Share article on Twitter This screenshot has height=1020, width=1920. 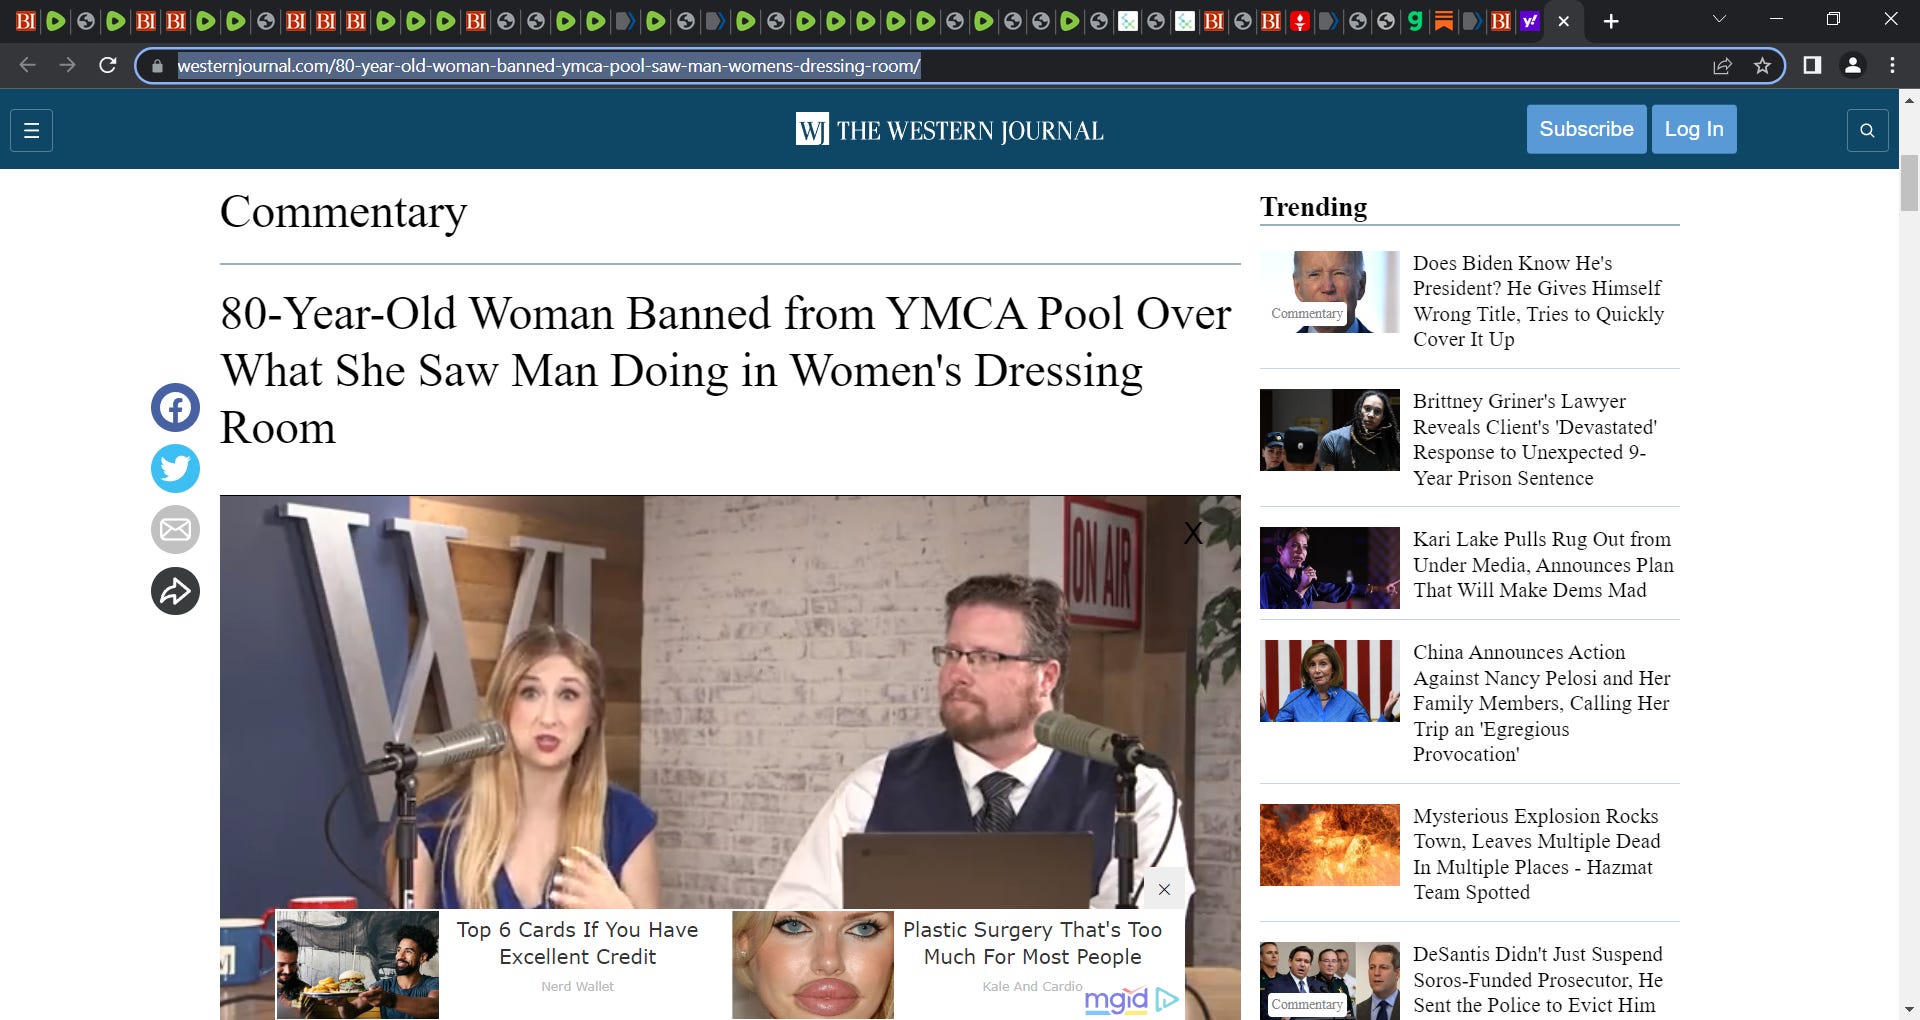(x=175, y=468)
